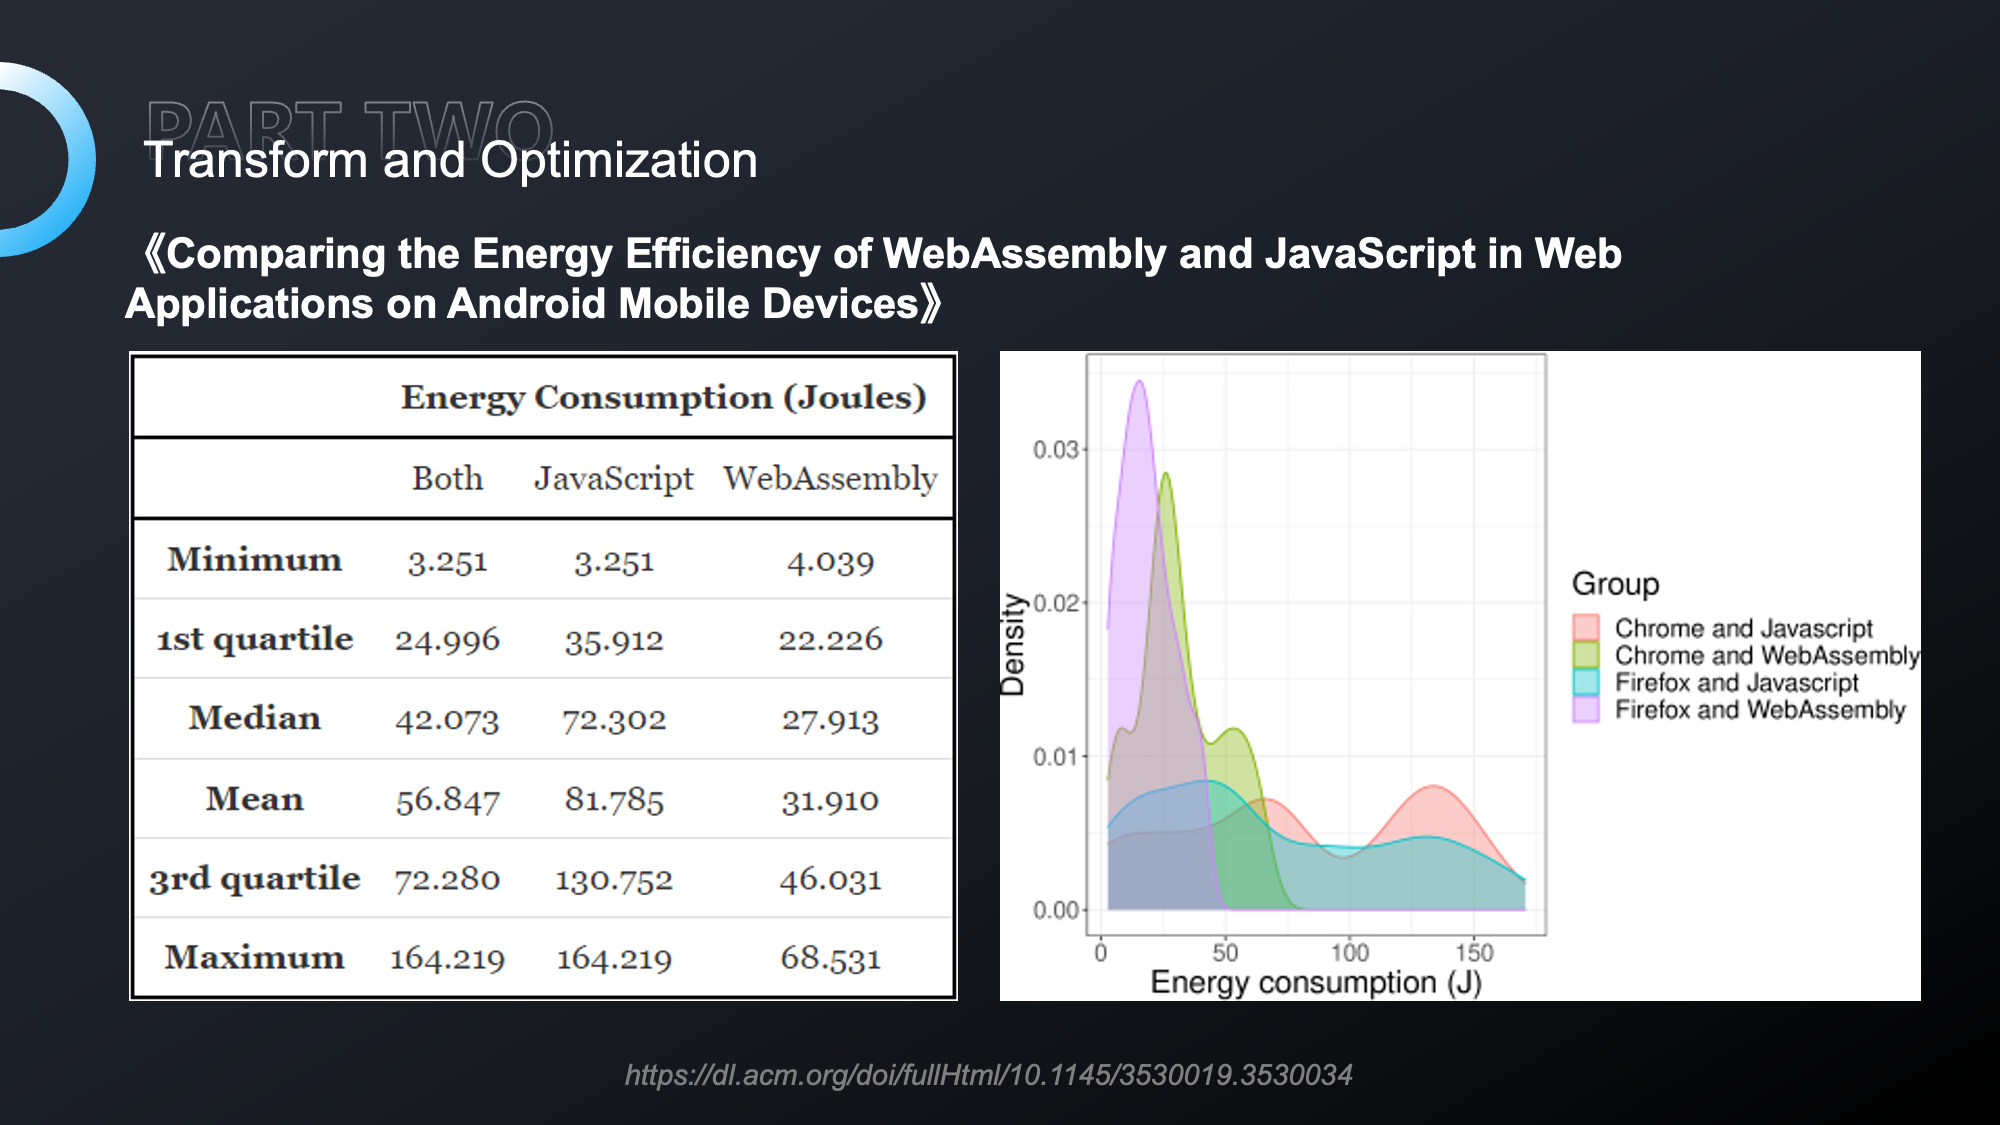Select JavaScript median value 72.302
2000x1125 pixels.
613,720
